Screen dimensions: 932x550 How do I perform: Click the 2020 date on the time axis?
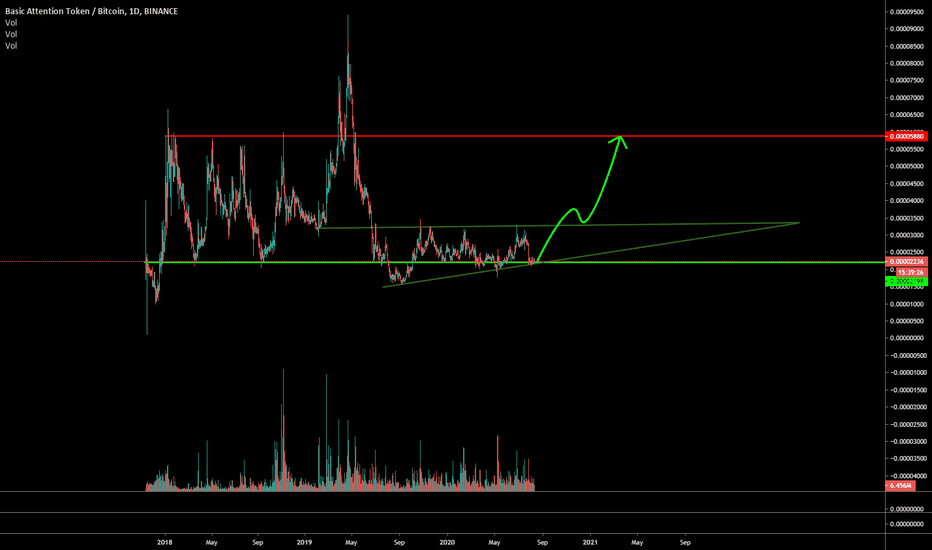pyautogui.click(x=447, y=542)
